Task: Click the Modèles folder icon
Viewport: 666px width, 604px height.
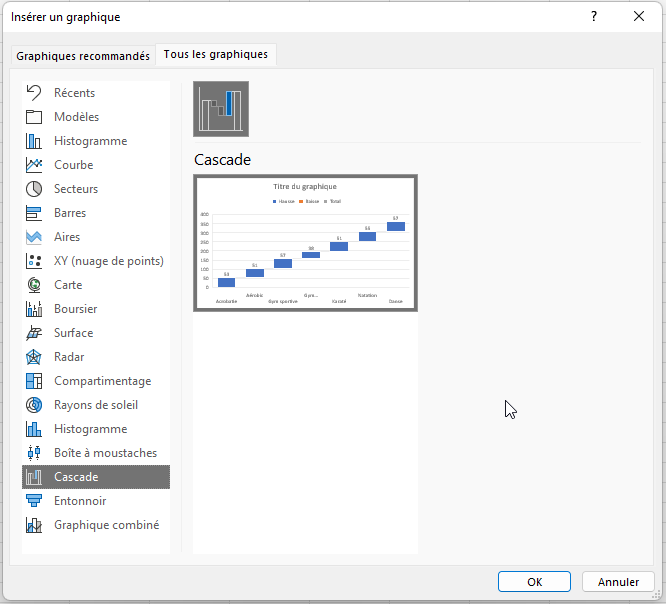Action: (x=34, y=117)
